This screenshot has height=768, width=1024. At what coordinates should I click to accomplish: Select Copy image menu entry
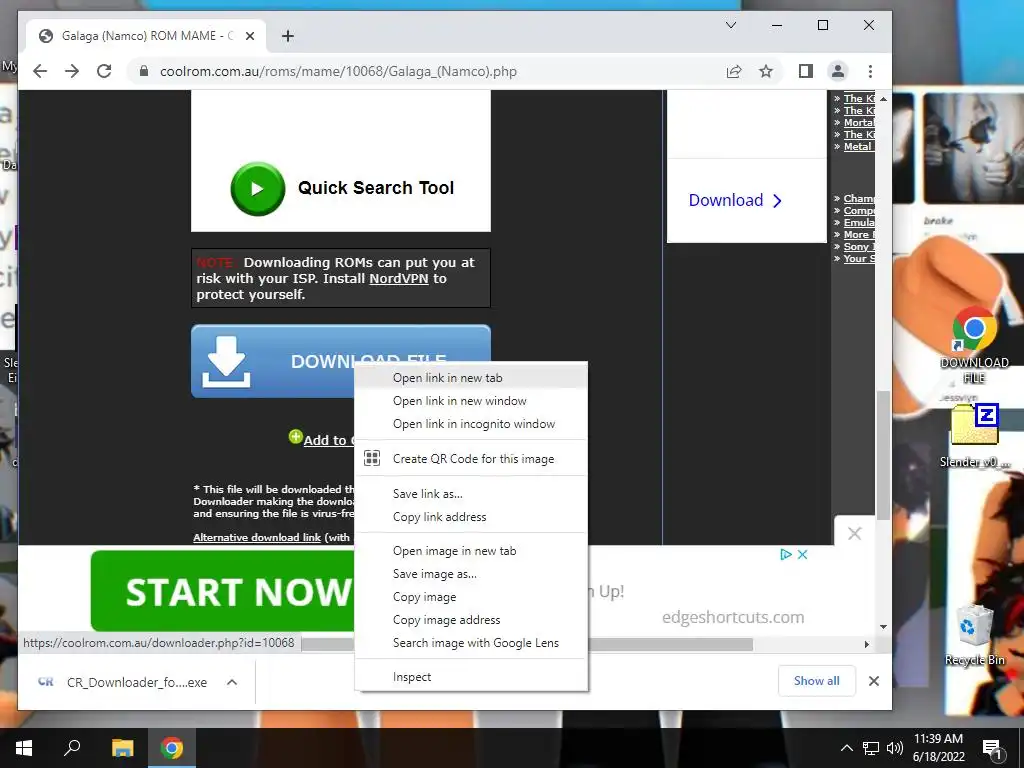coord(471,596)
